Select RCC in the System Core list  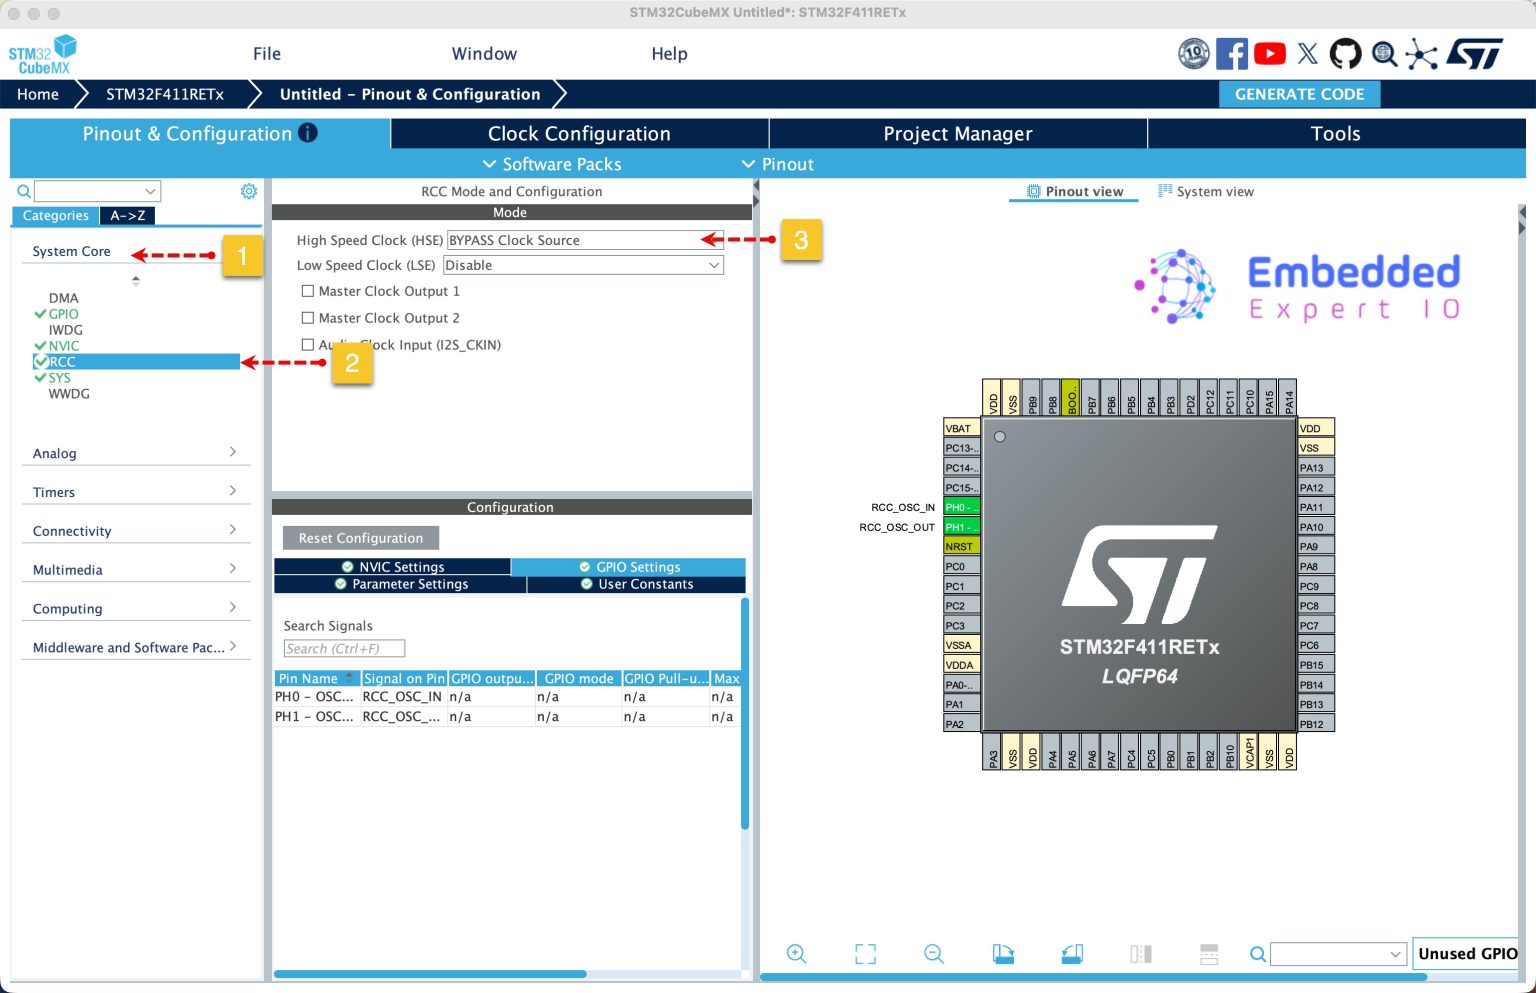[x=62, y=361]
